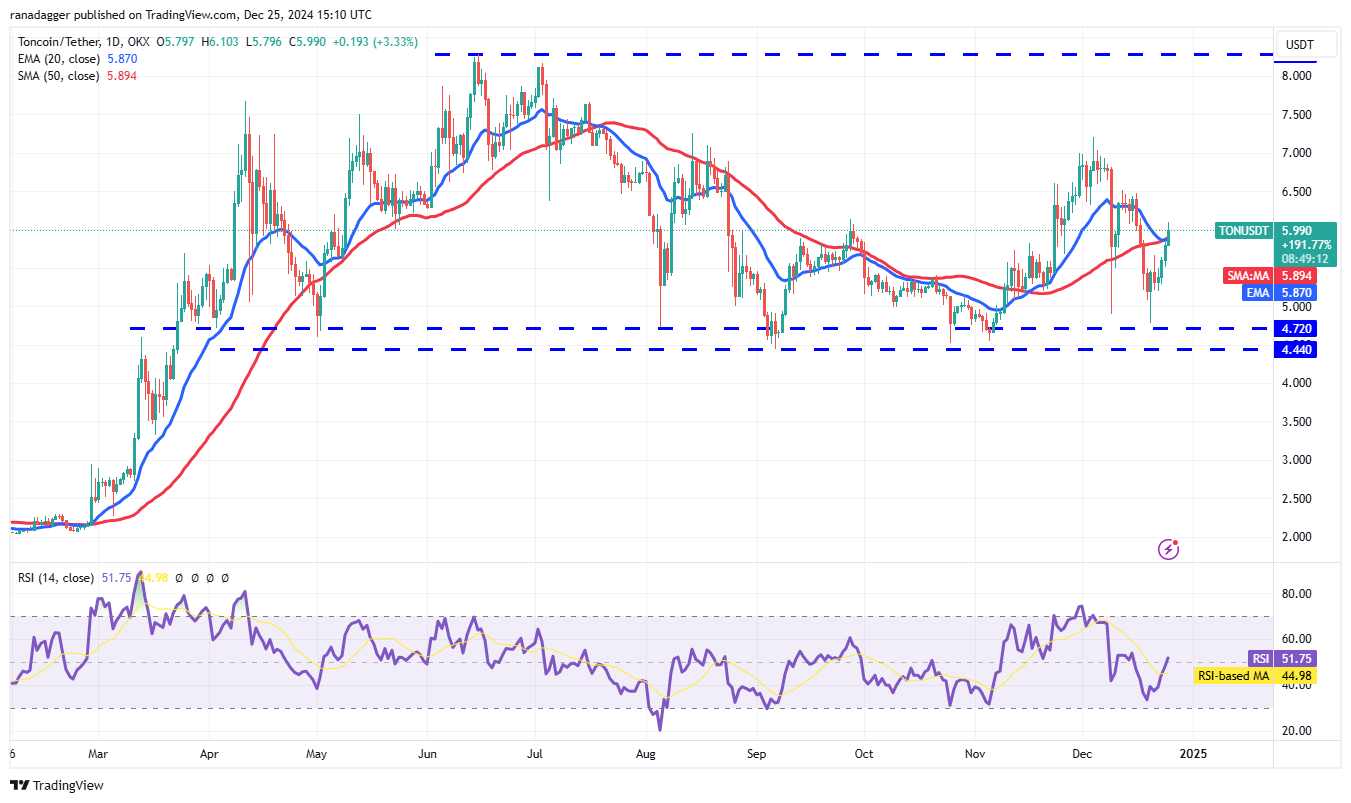Click the 20.00 RSI axis tick

click(1296, 731)
